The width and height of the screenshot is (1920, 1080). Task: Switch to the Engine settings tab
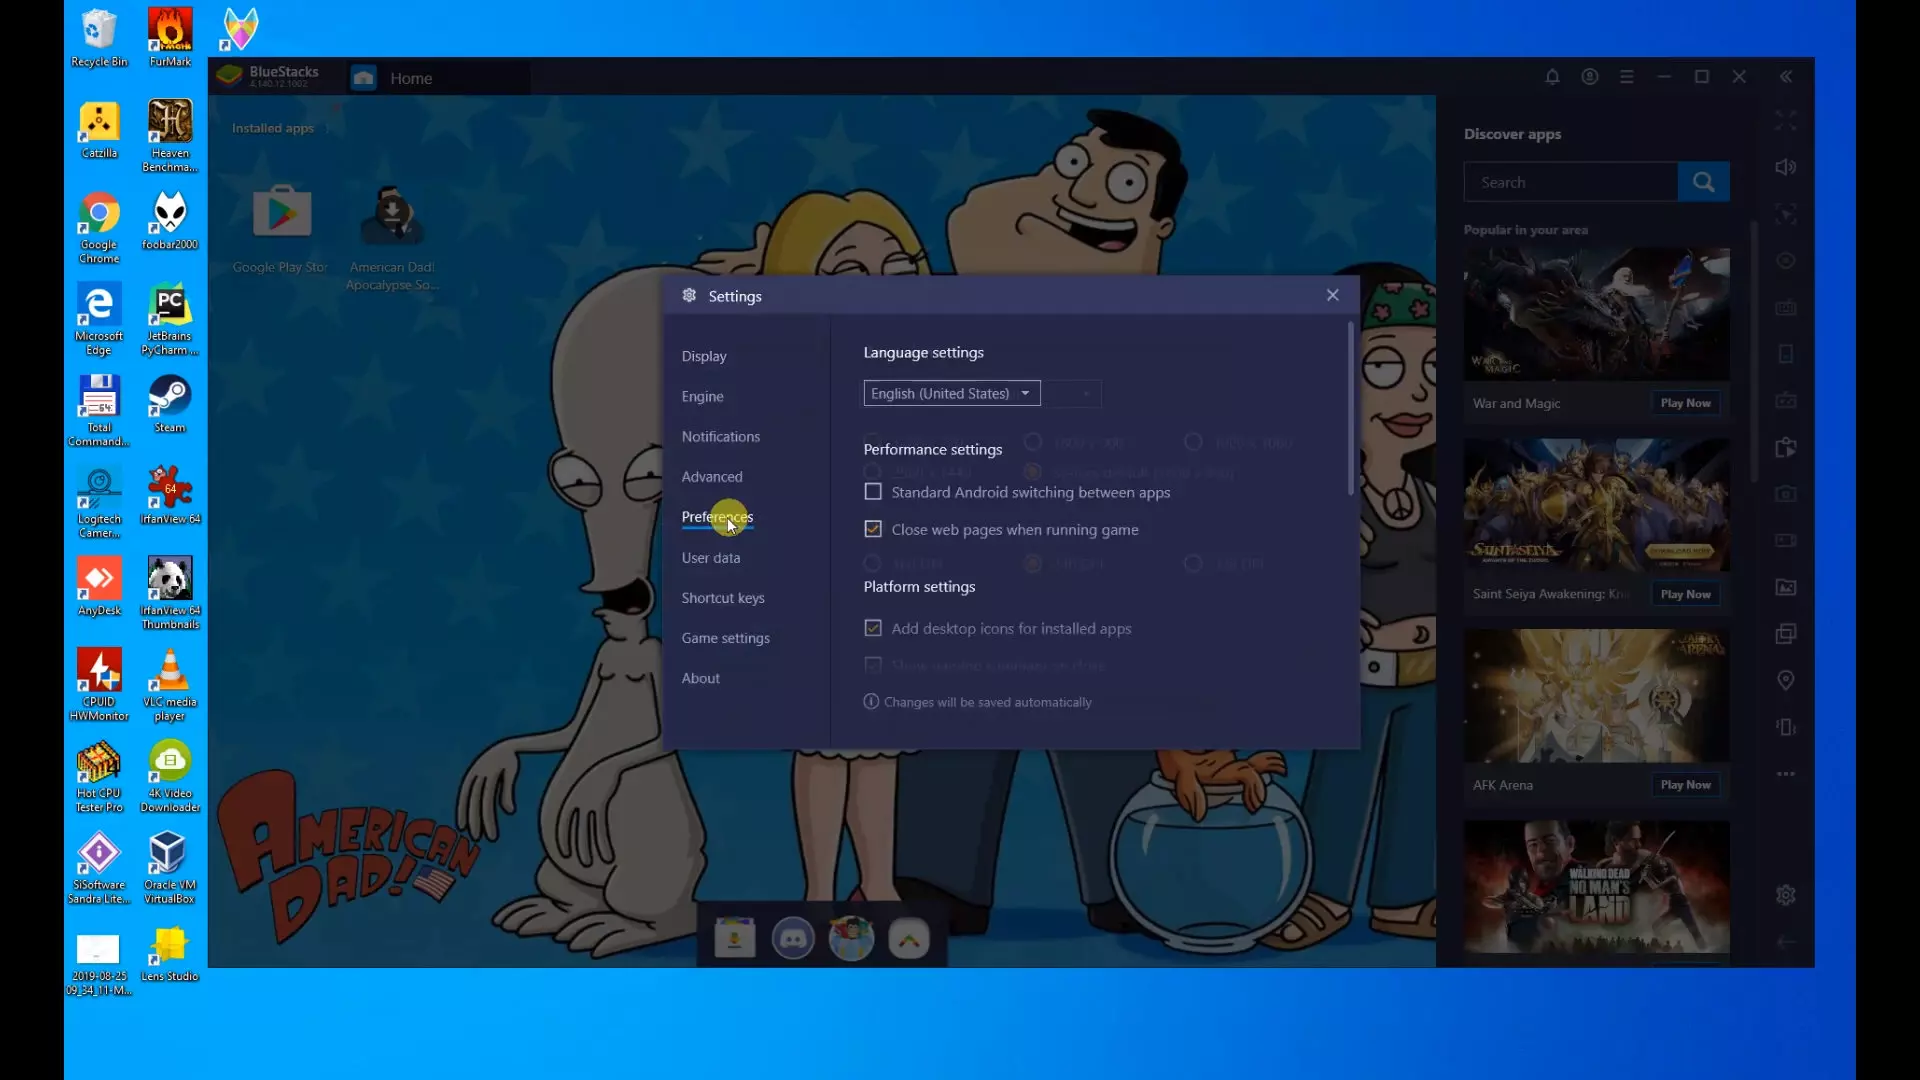[702, 396]
